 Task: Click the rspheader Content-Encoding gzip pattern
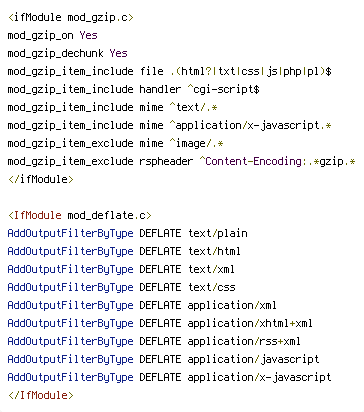pos(277,161)
